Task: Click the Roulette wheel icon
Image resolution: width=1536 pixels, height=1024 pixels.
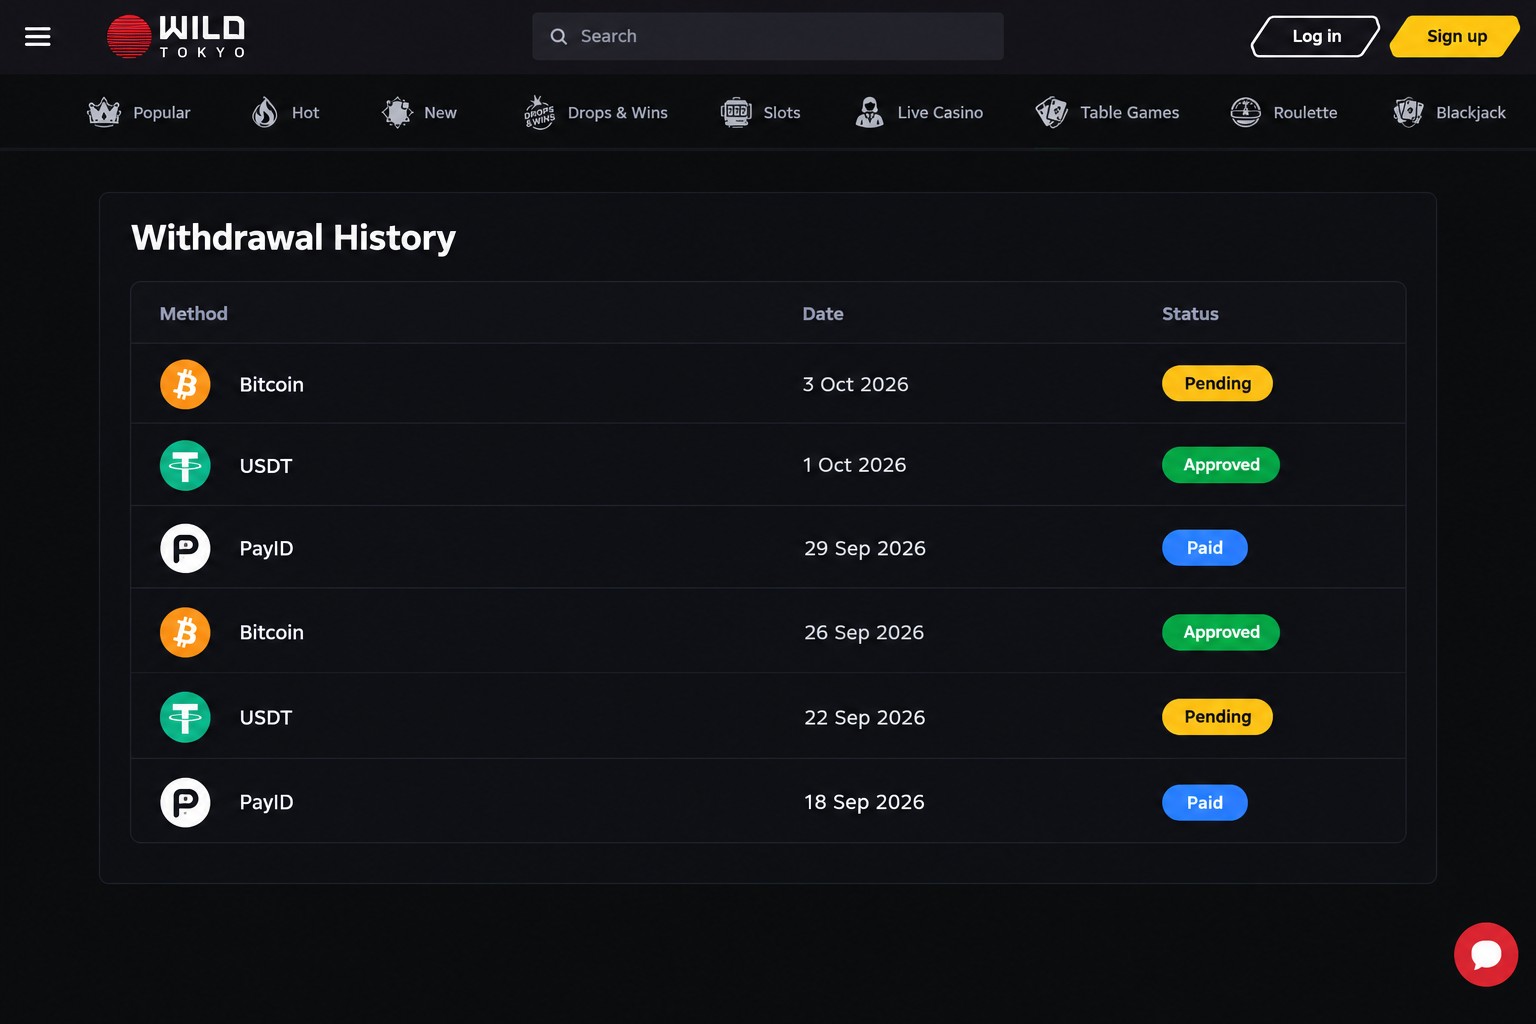Action: [x=1245, y=113]
